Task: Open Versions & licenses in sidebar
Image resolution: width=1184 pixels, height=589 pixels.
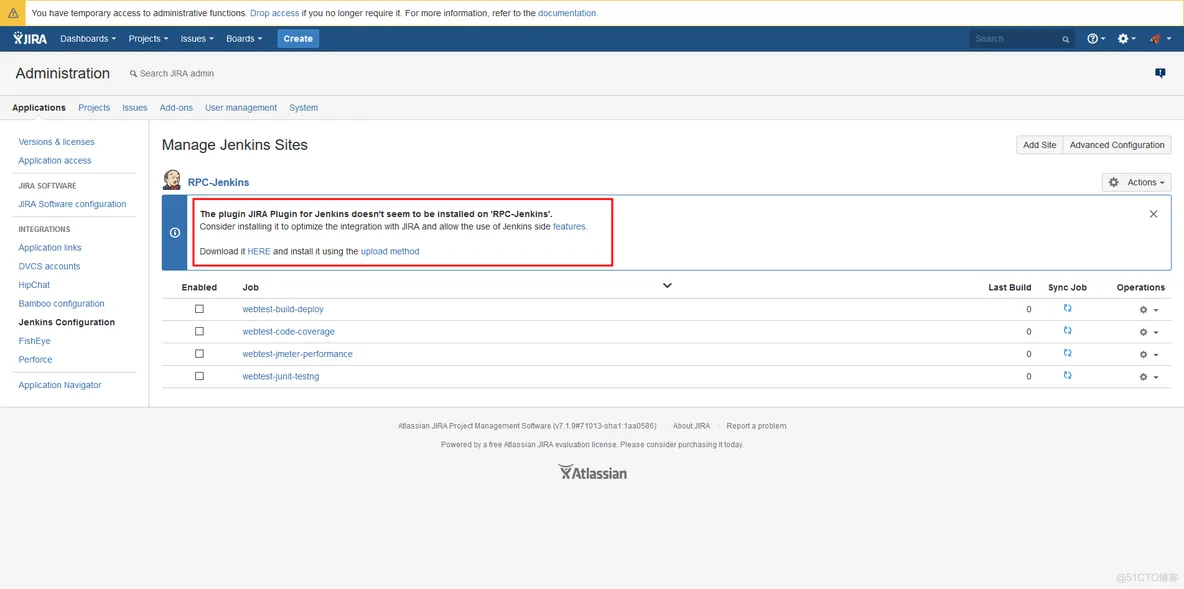Action: (x=57, y=142)
